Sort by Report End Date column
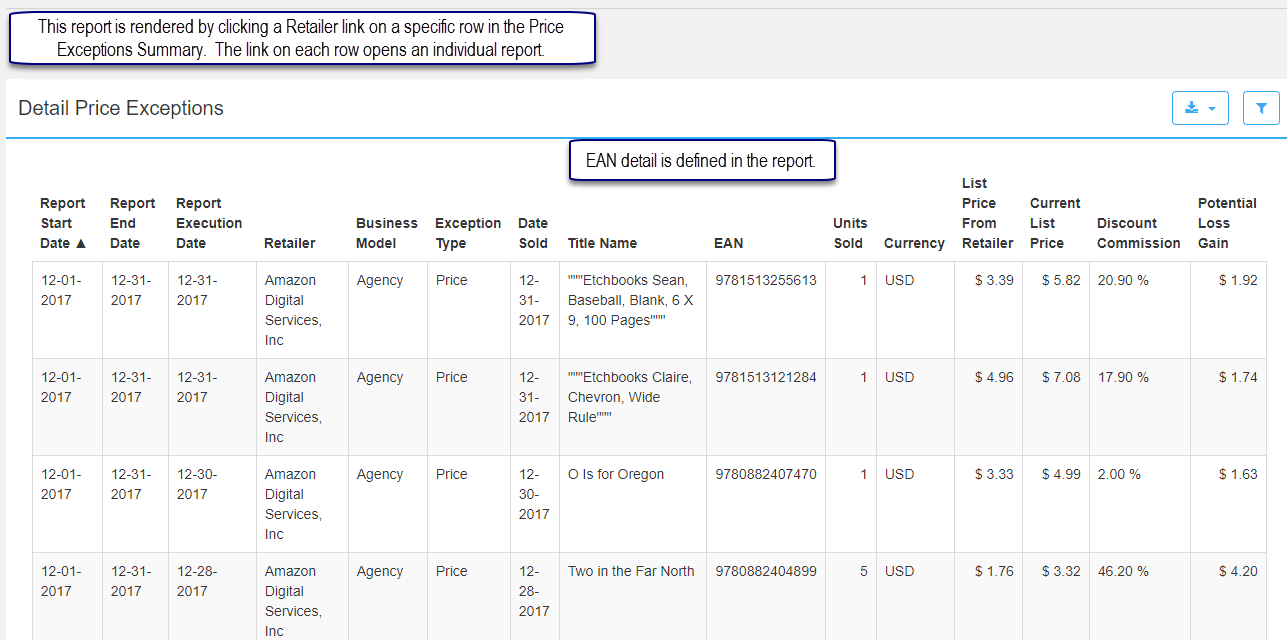This screenshot has width=1287, height=640. [133, 223]
